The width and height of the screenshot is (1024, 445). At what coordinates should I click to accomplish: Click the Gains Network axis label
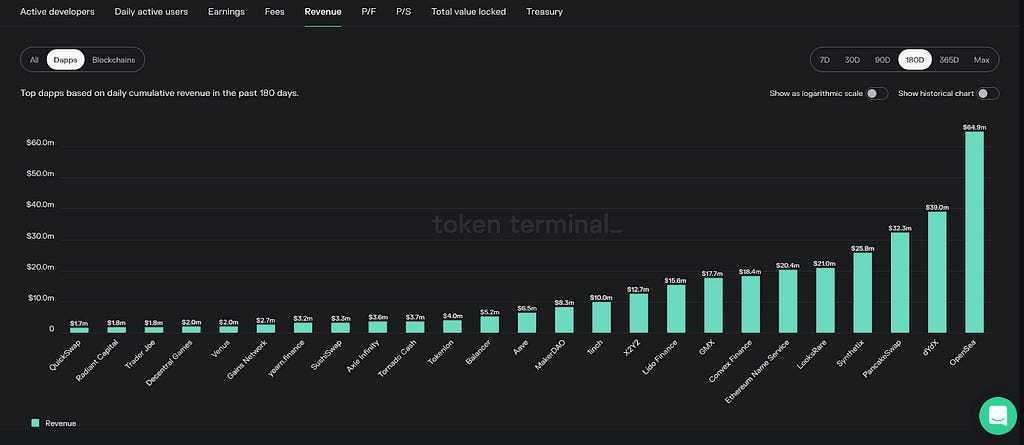point(249,359)
